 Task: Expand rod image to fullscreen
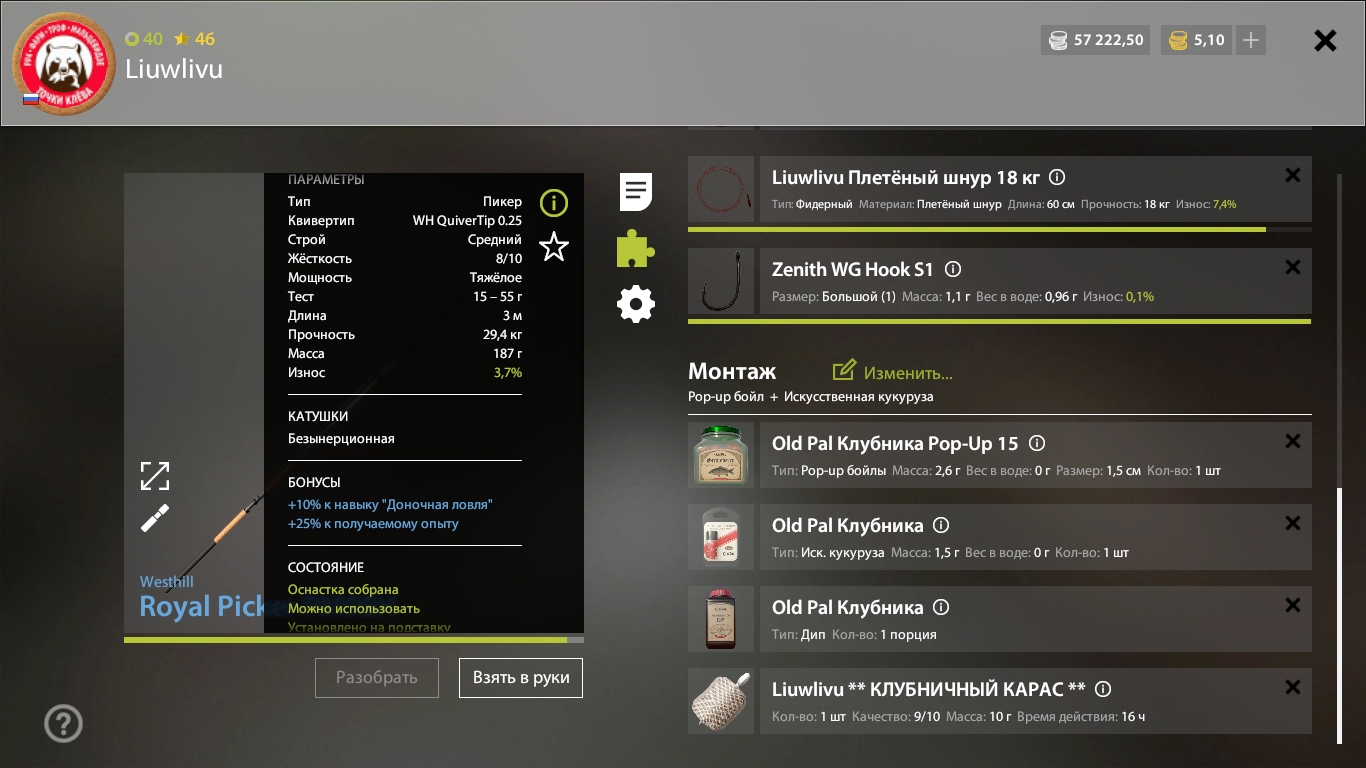coord(155,476)
